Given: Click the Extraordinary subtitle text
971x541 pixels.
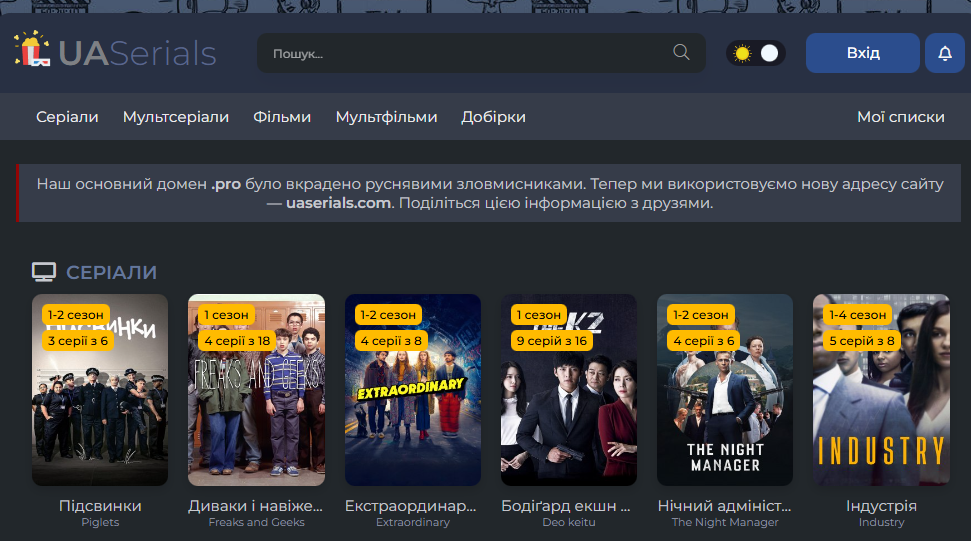Looking at the screenshot, I should (413, 522).
